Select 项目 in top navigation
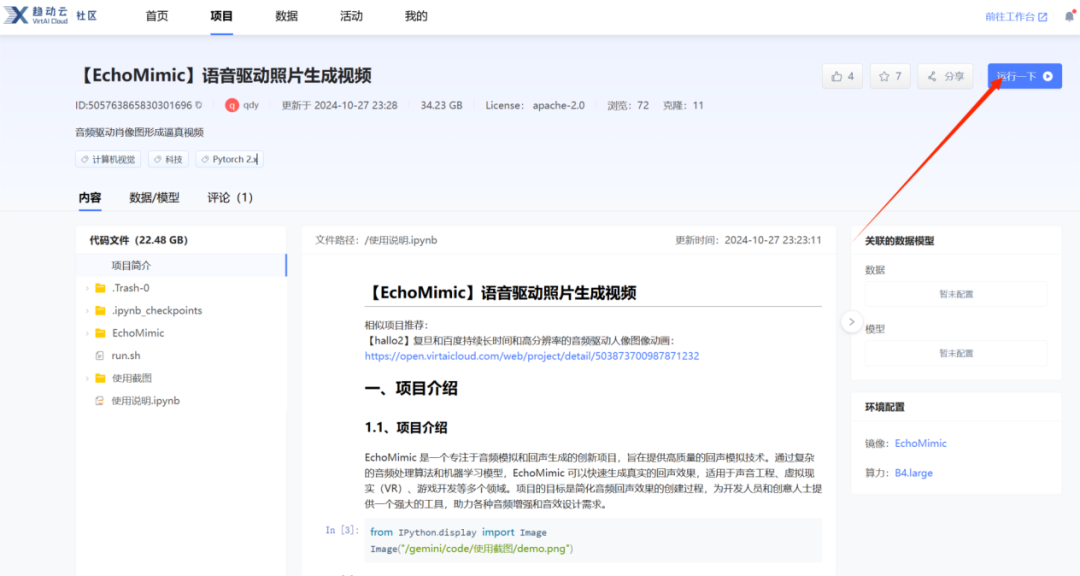This screenshot has height=576, width=1080. pos(222,16)
